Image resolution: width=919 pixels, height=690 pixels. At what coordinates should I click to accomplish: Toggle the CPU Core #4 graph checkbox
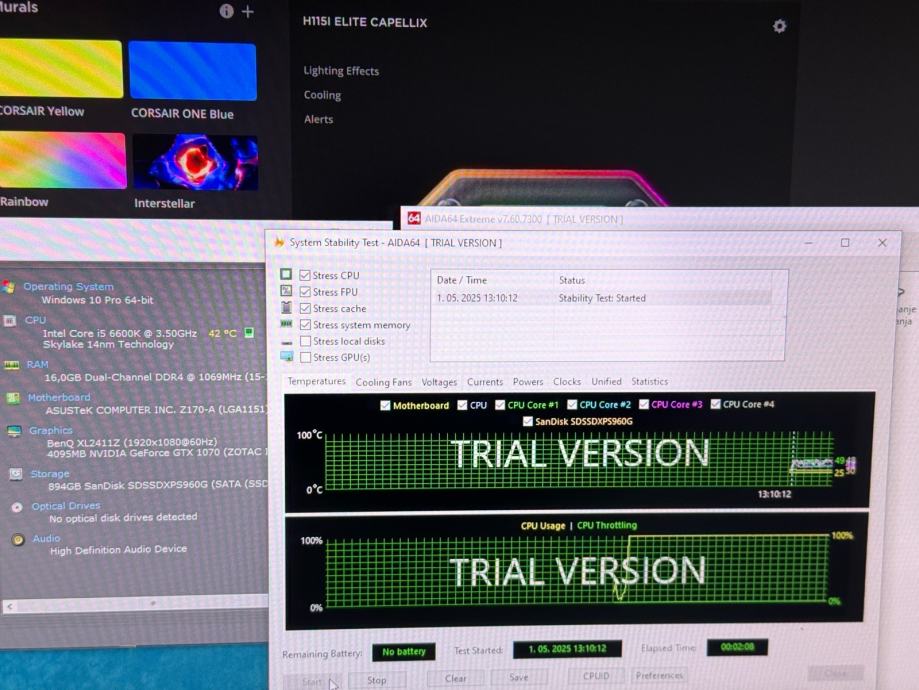pyautogui.click(x=715, y=404)
